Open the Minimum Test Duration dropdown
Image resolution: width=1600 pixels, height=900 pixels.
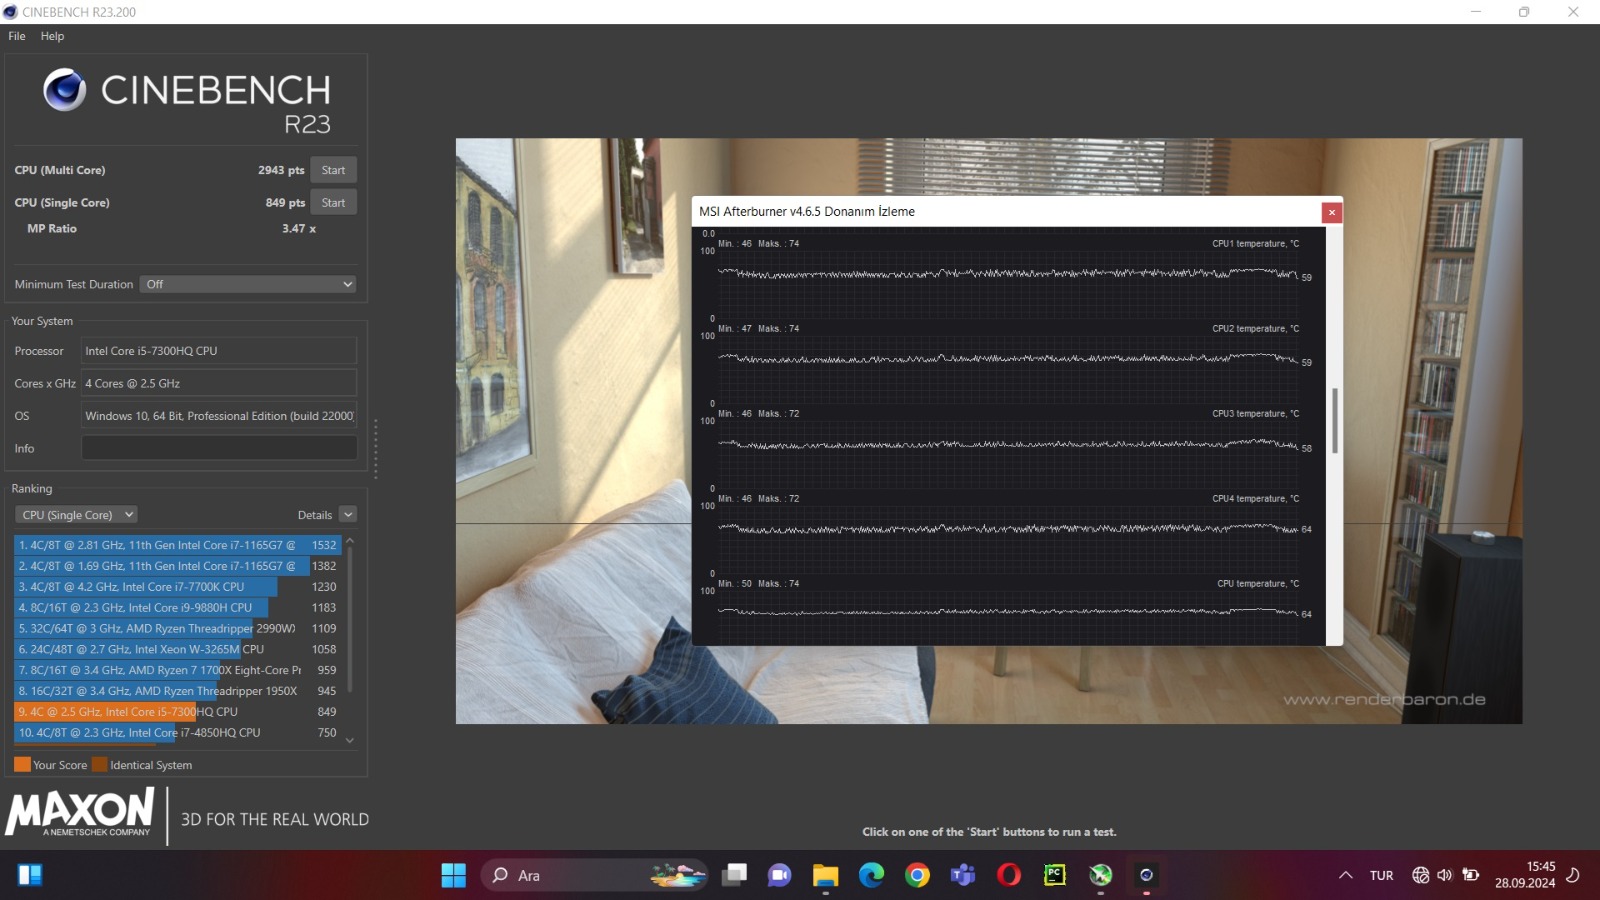(248, 284)
